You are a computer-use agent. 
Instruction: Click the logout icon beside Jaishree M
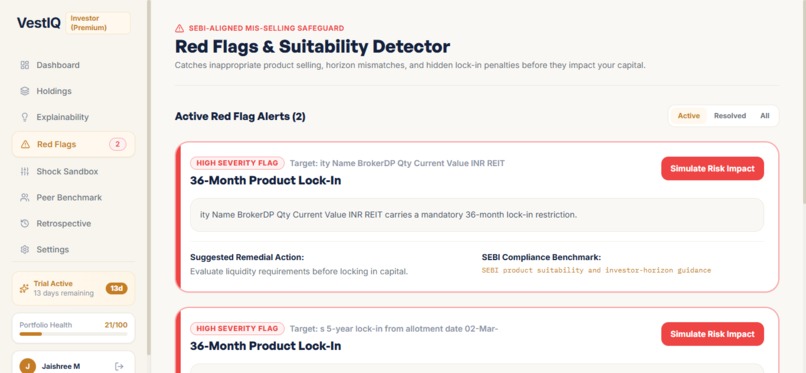119,366
